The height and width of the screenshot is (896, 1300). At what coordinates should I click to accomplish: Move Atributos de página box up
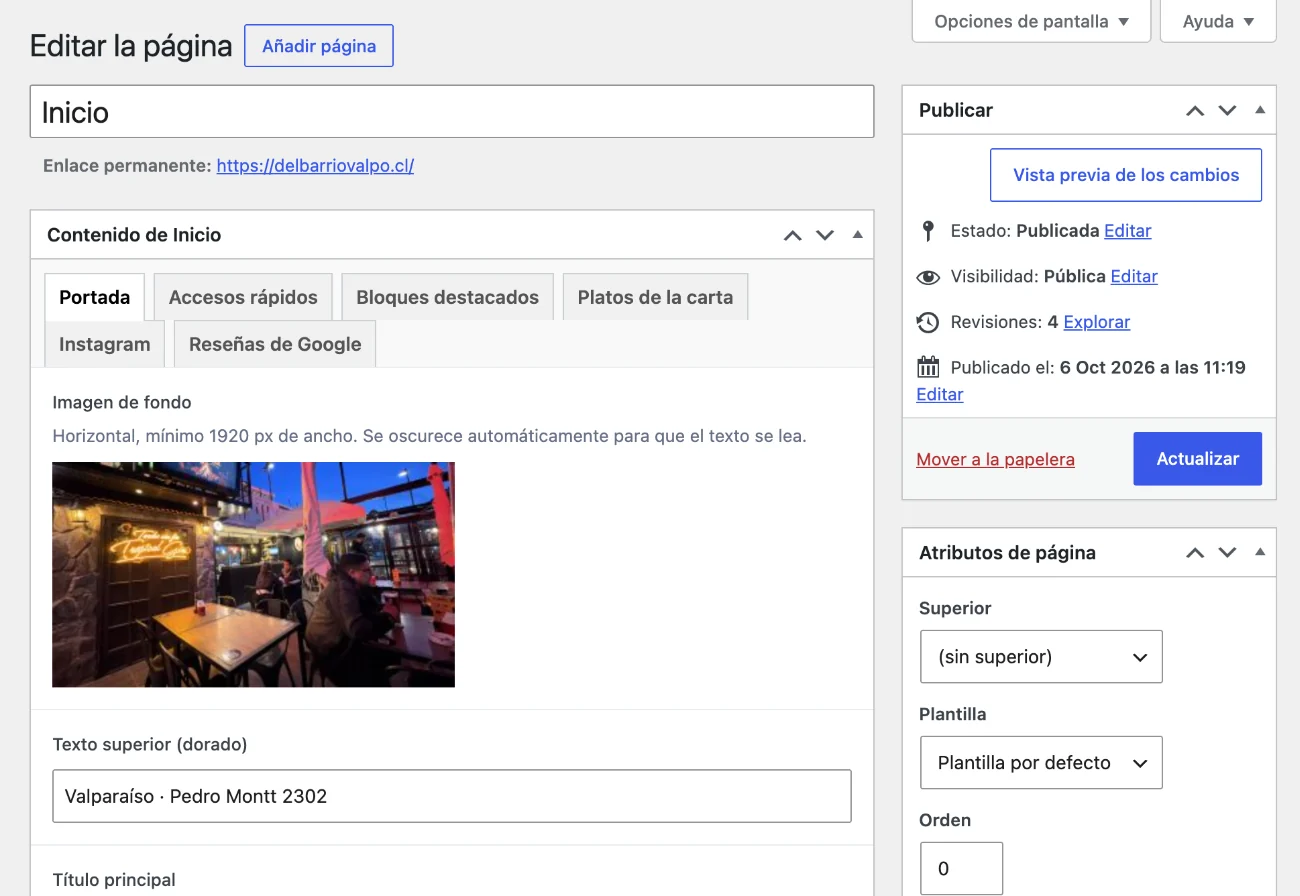coord(1195,553)
